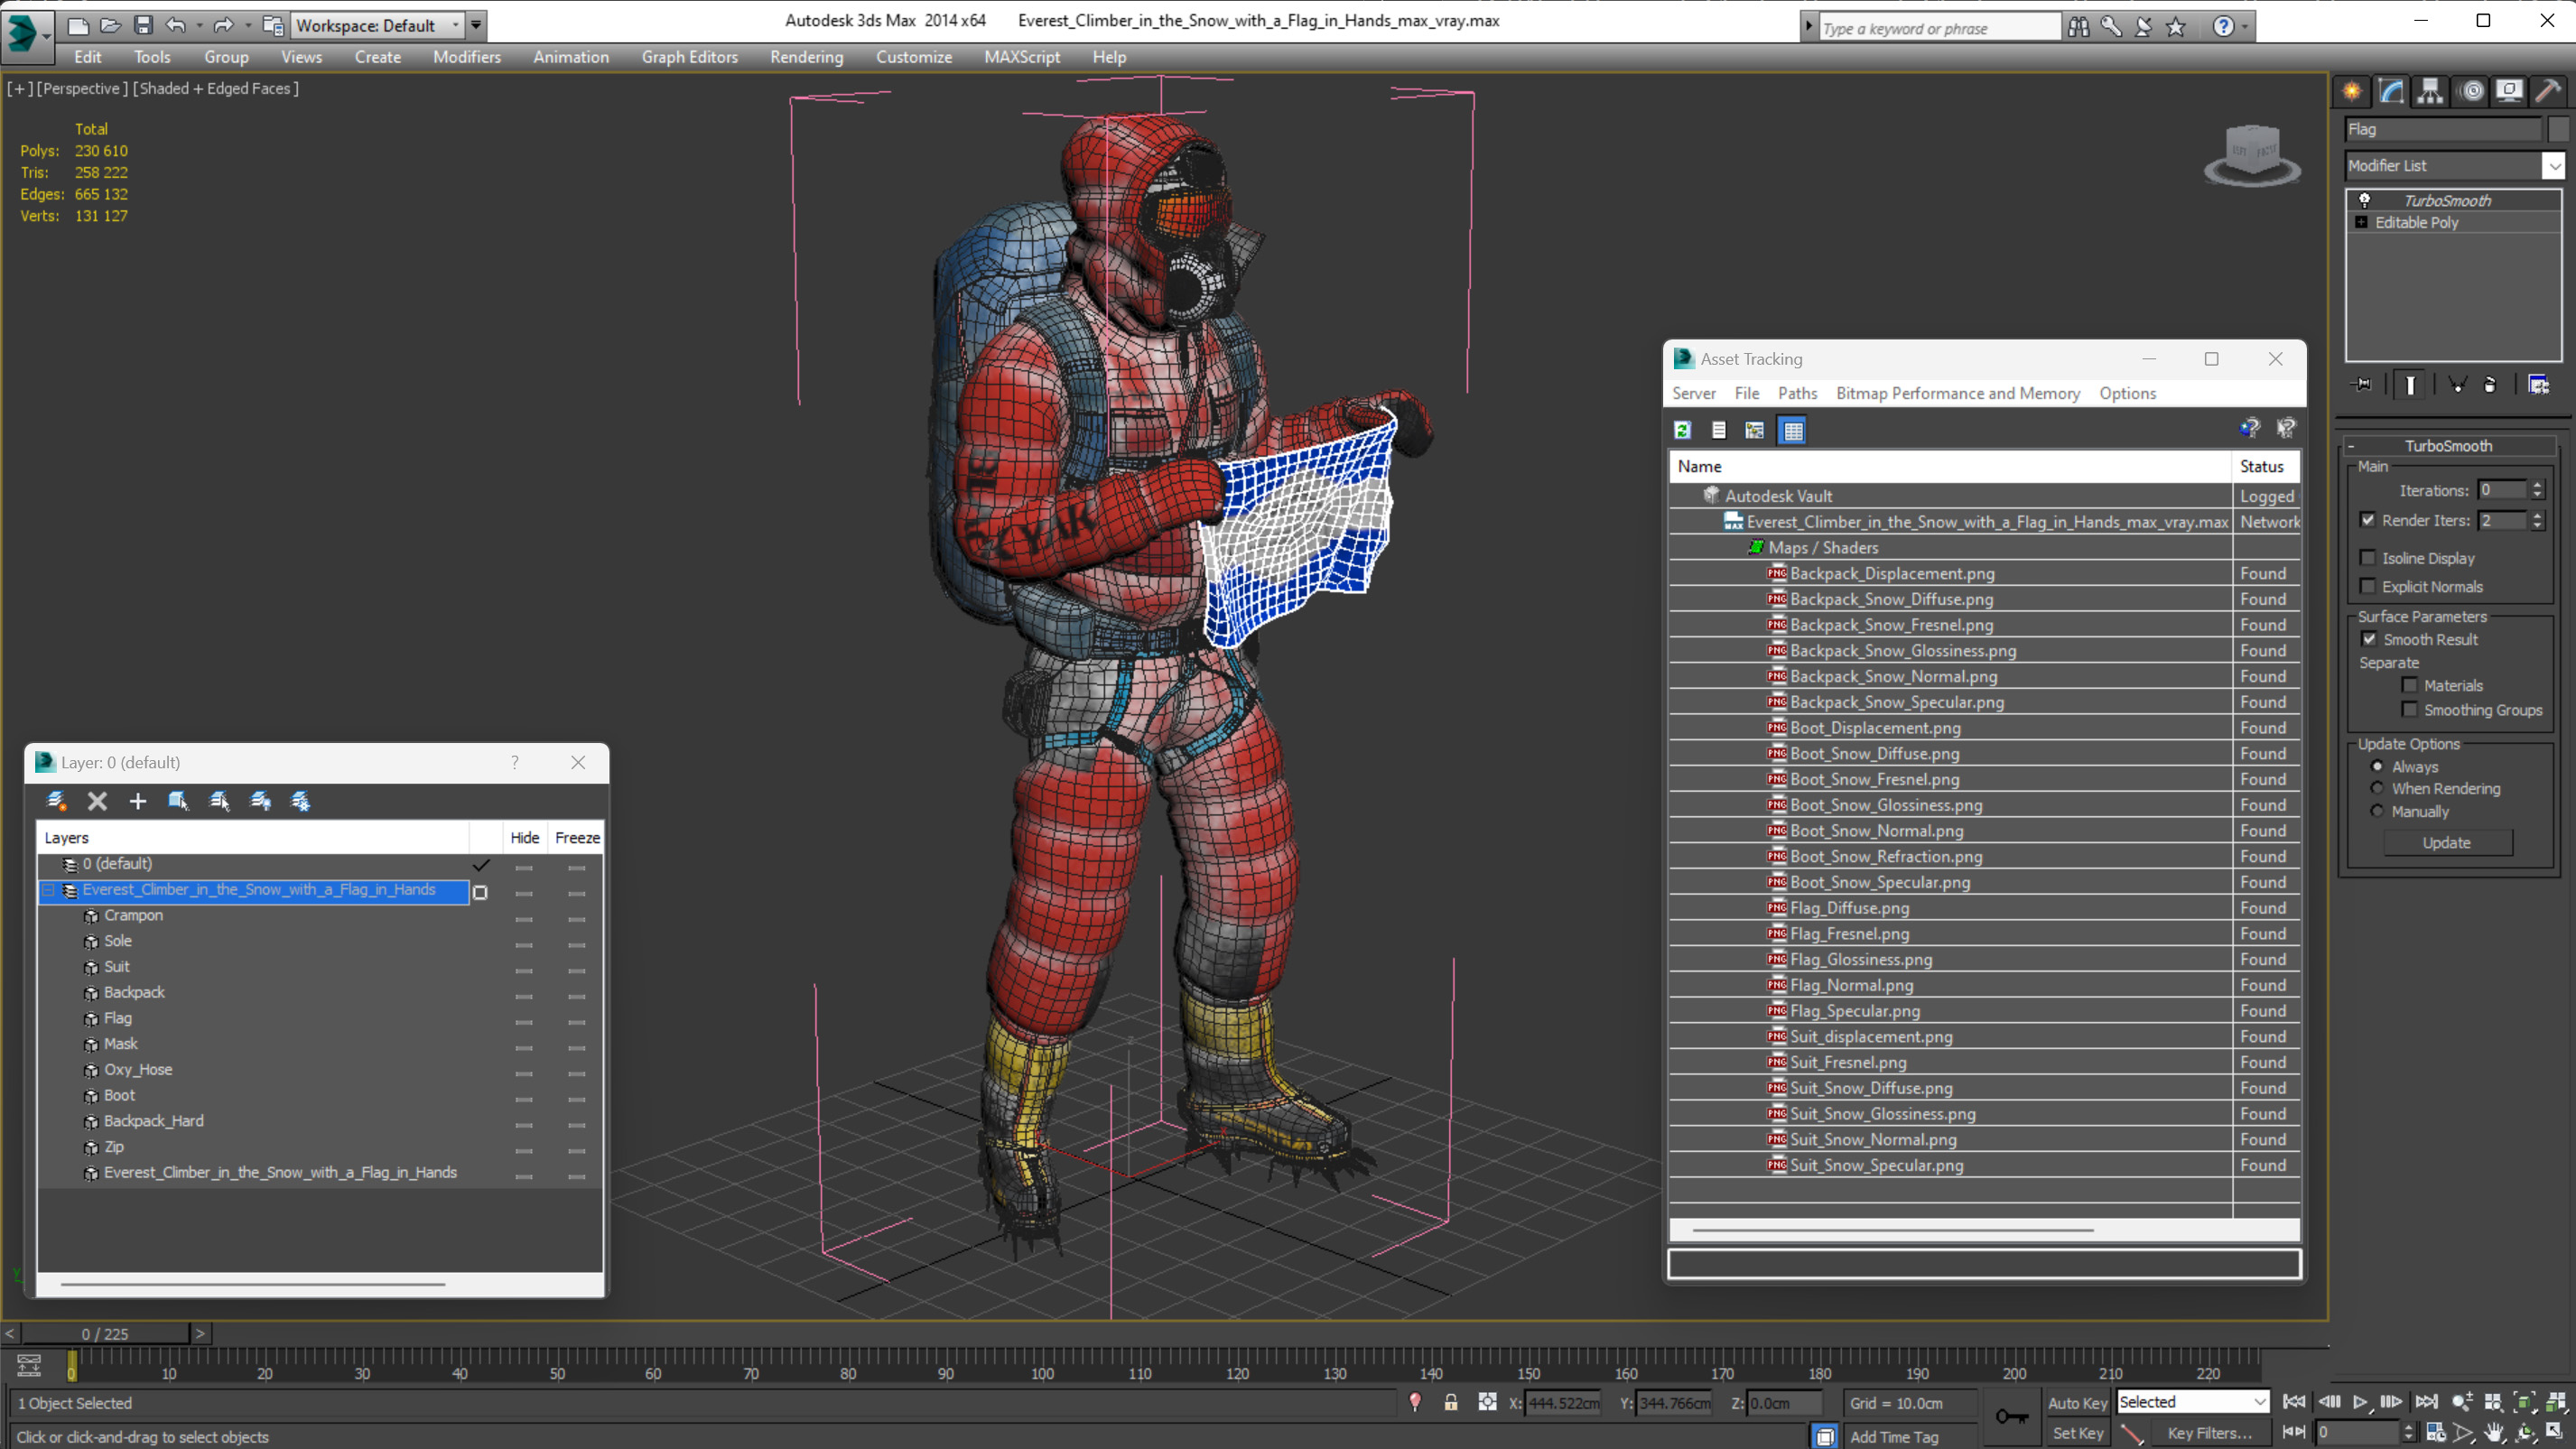
Task: Open Bitmap Performance and Memory menu
Action: click(x=1958, y=393)
